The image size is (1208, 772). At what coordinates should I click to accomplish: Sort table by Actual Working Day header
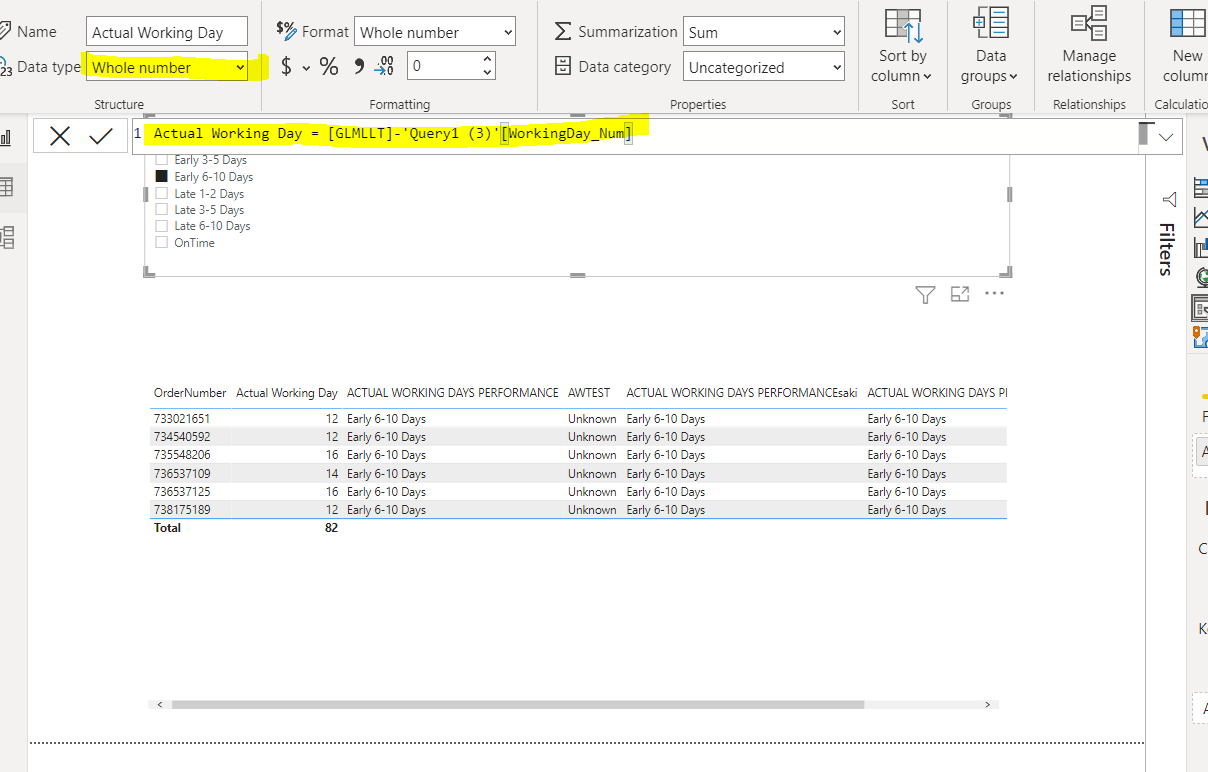point(287,393)
